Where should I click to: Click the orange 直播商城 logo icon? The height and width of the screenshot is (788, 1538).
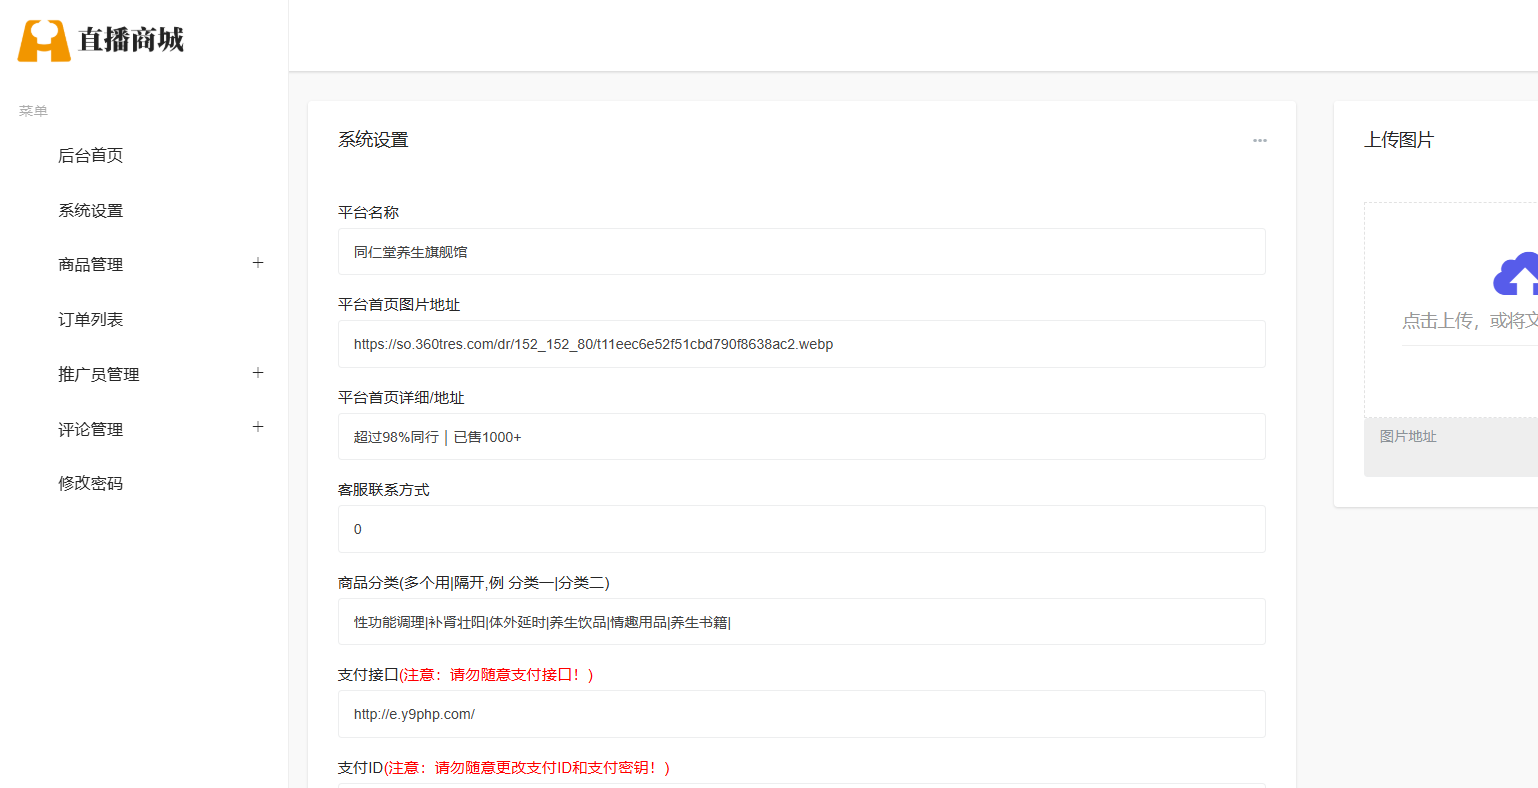click(44, 41)
